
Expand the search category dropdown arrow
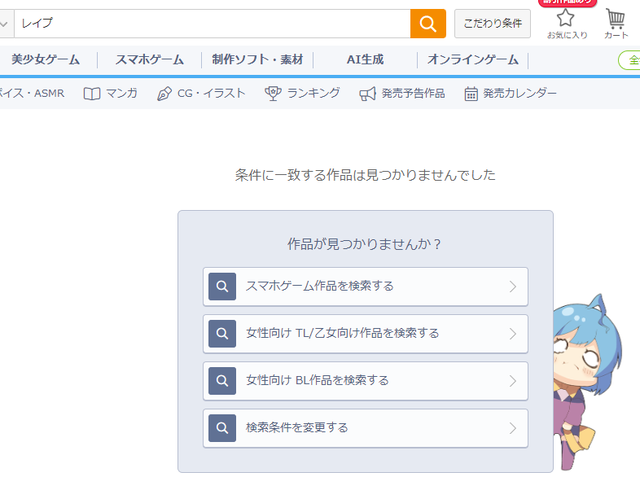[4, 24]
